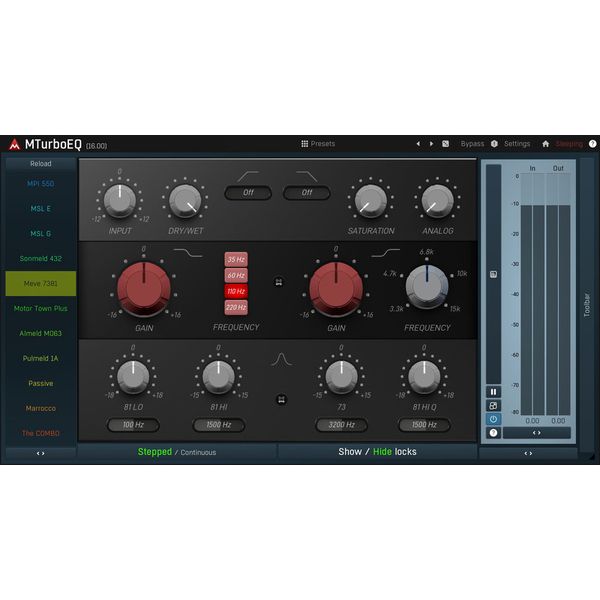600x600 pixels.
Task: Open the Presets grid icon
Action: (305, 144)
